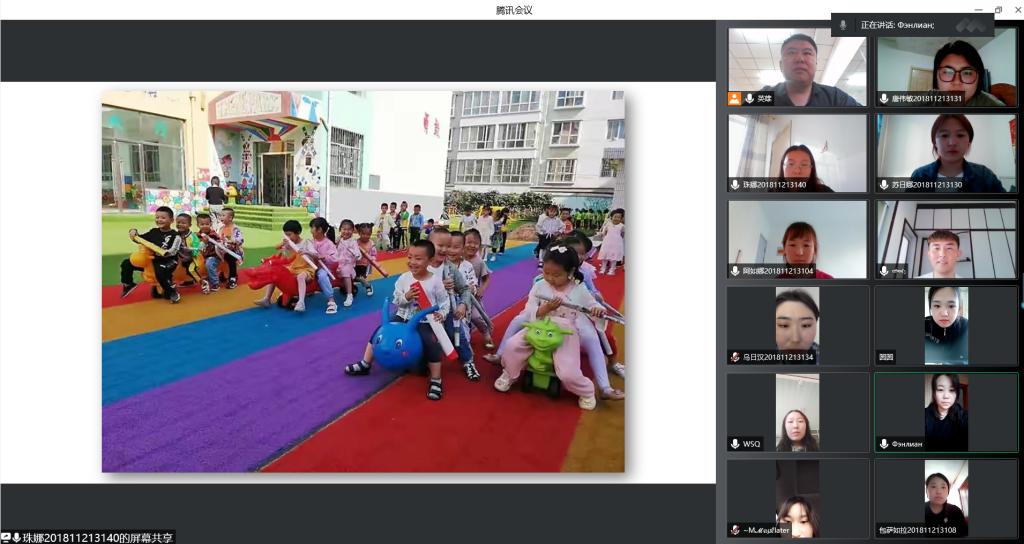Click microphone icon beside Фэнлиан name label
The width and height of the screenshot is (1024, 544).
[x=884, y=443]
